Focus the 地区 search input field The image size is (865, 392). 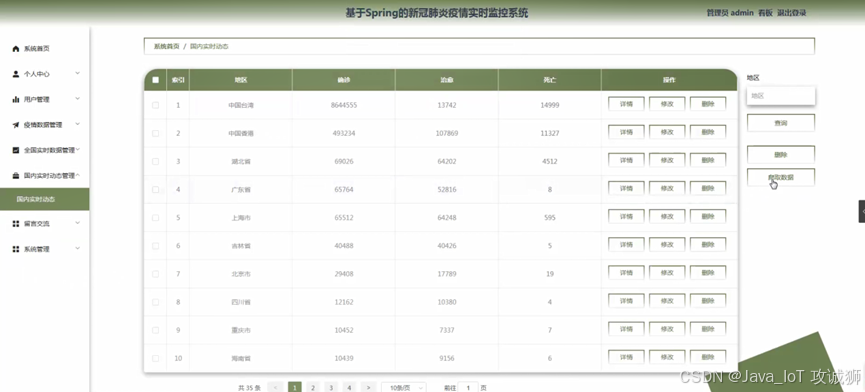click(781, 95)
